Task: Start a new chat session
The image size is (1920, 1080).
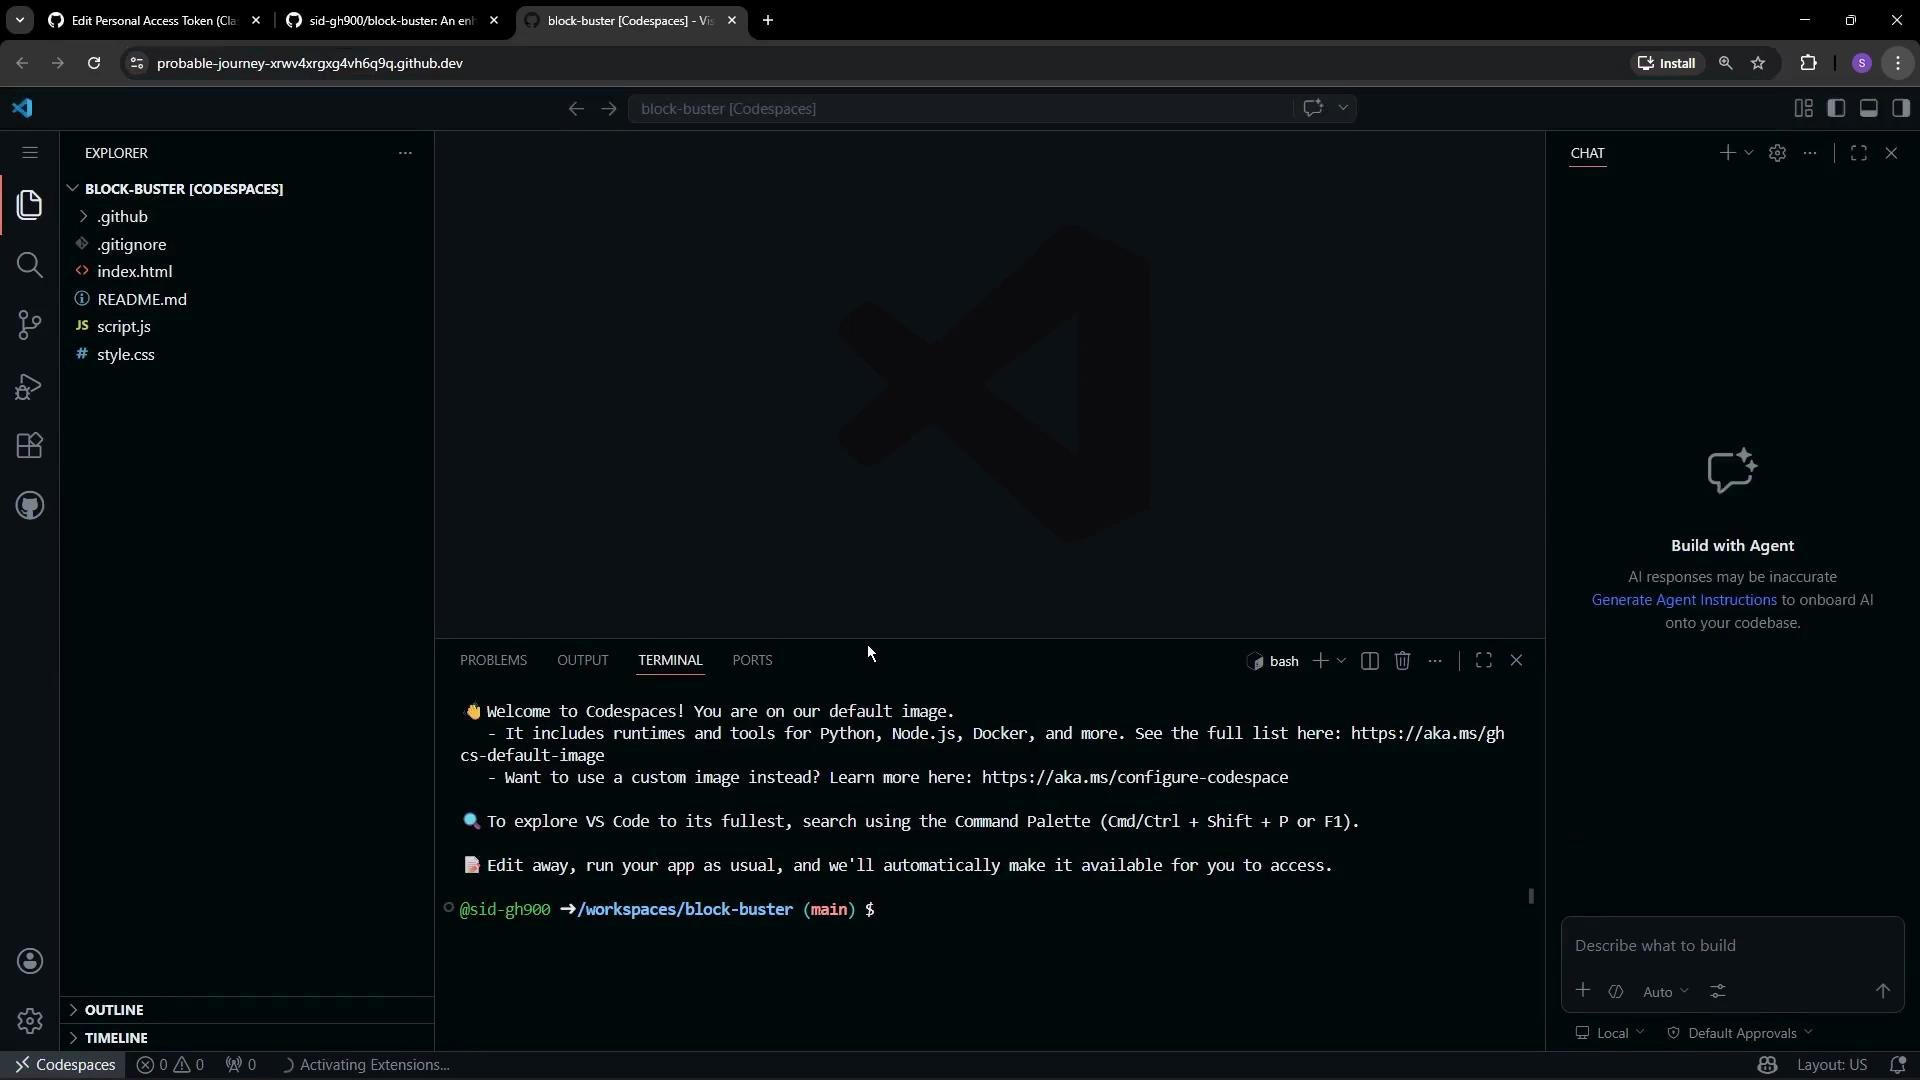Action: [x=1727, y=153]
